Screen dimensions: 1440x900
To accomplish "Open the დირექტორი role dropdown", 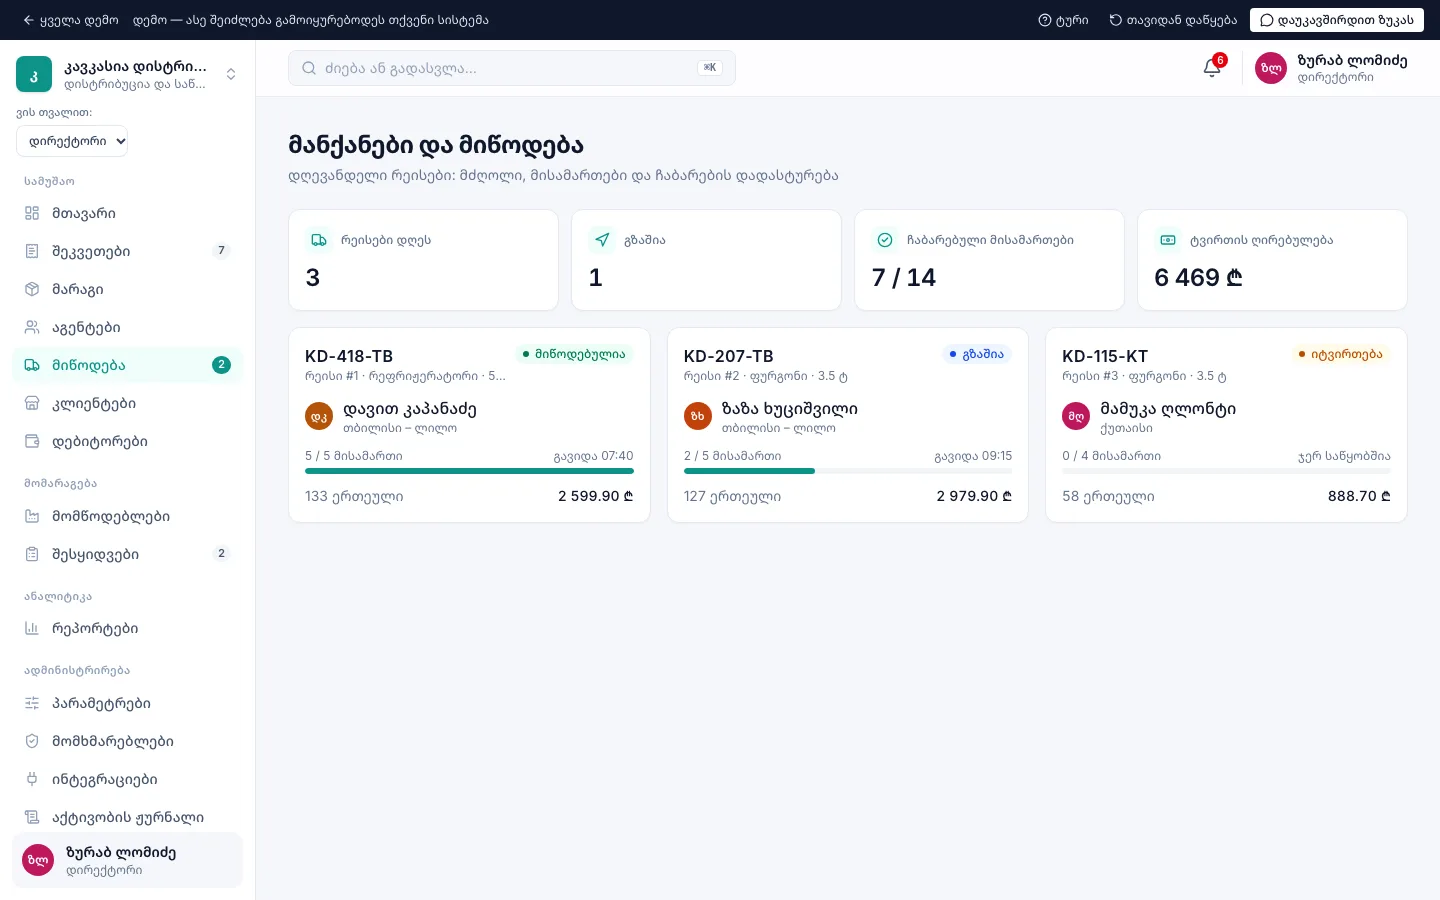I will click(72, 141).
